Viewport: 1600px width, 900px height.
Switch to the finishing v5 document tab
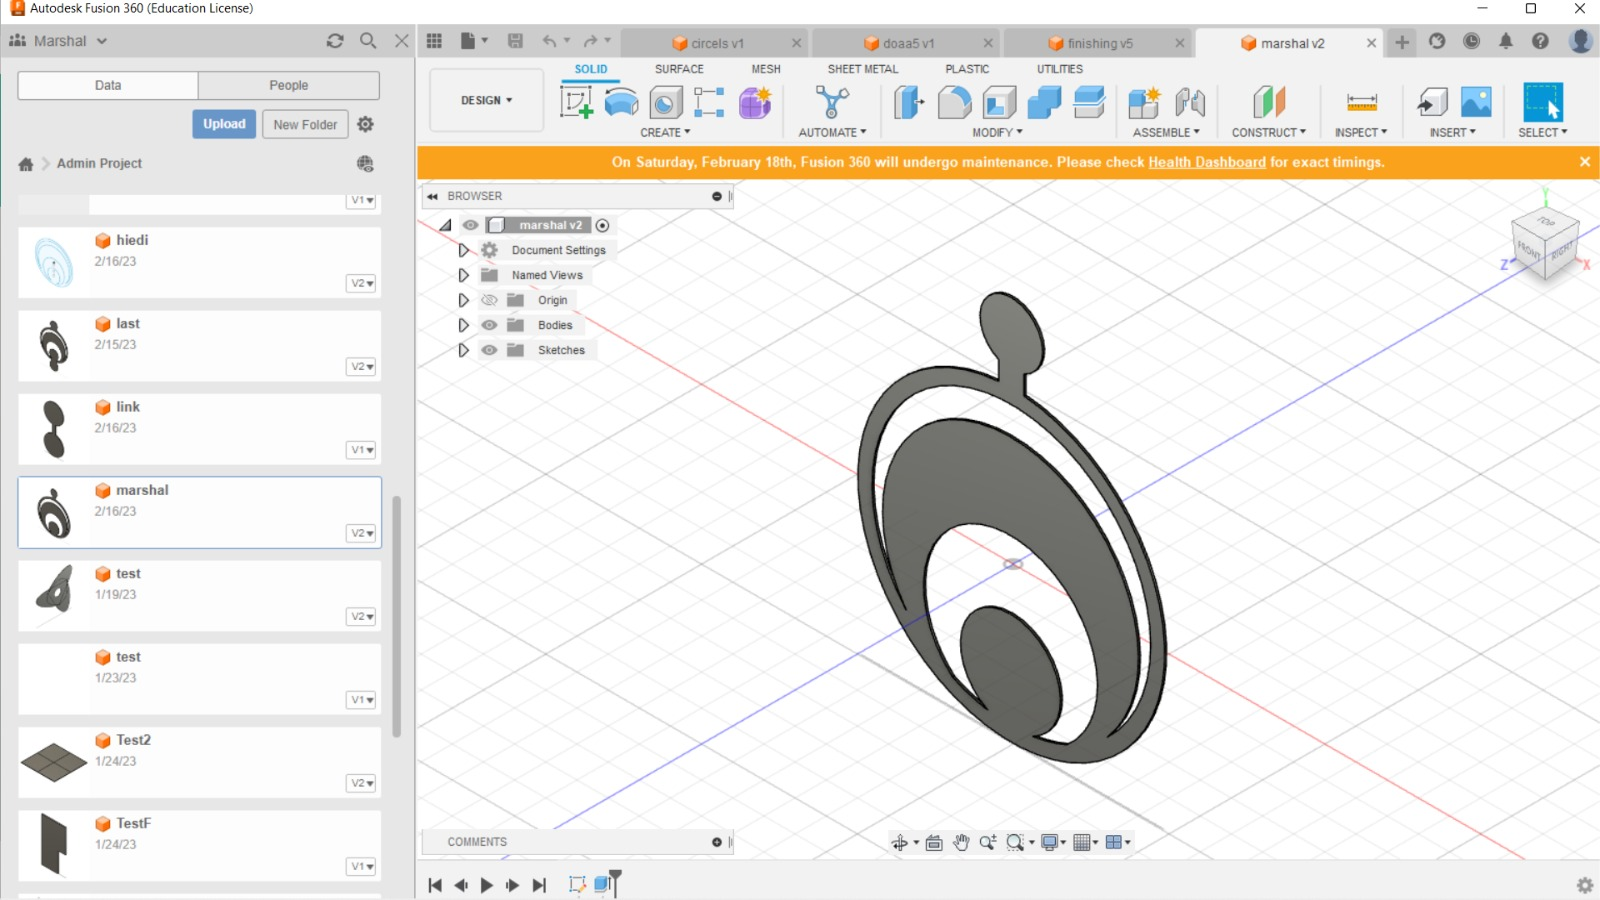pyautogui.click(x=1098, y=43)
